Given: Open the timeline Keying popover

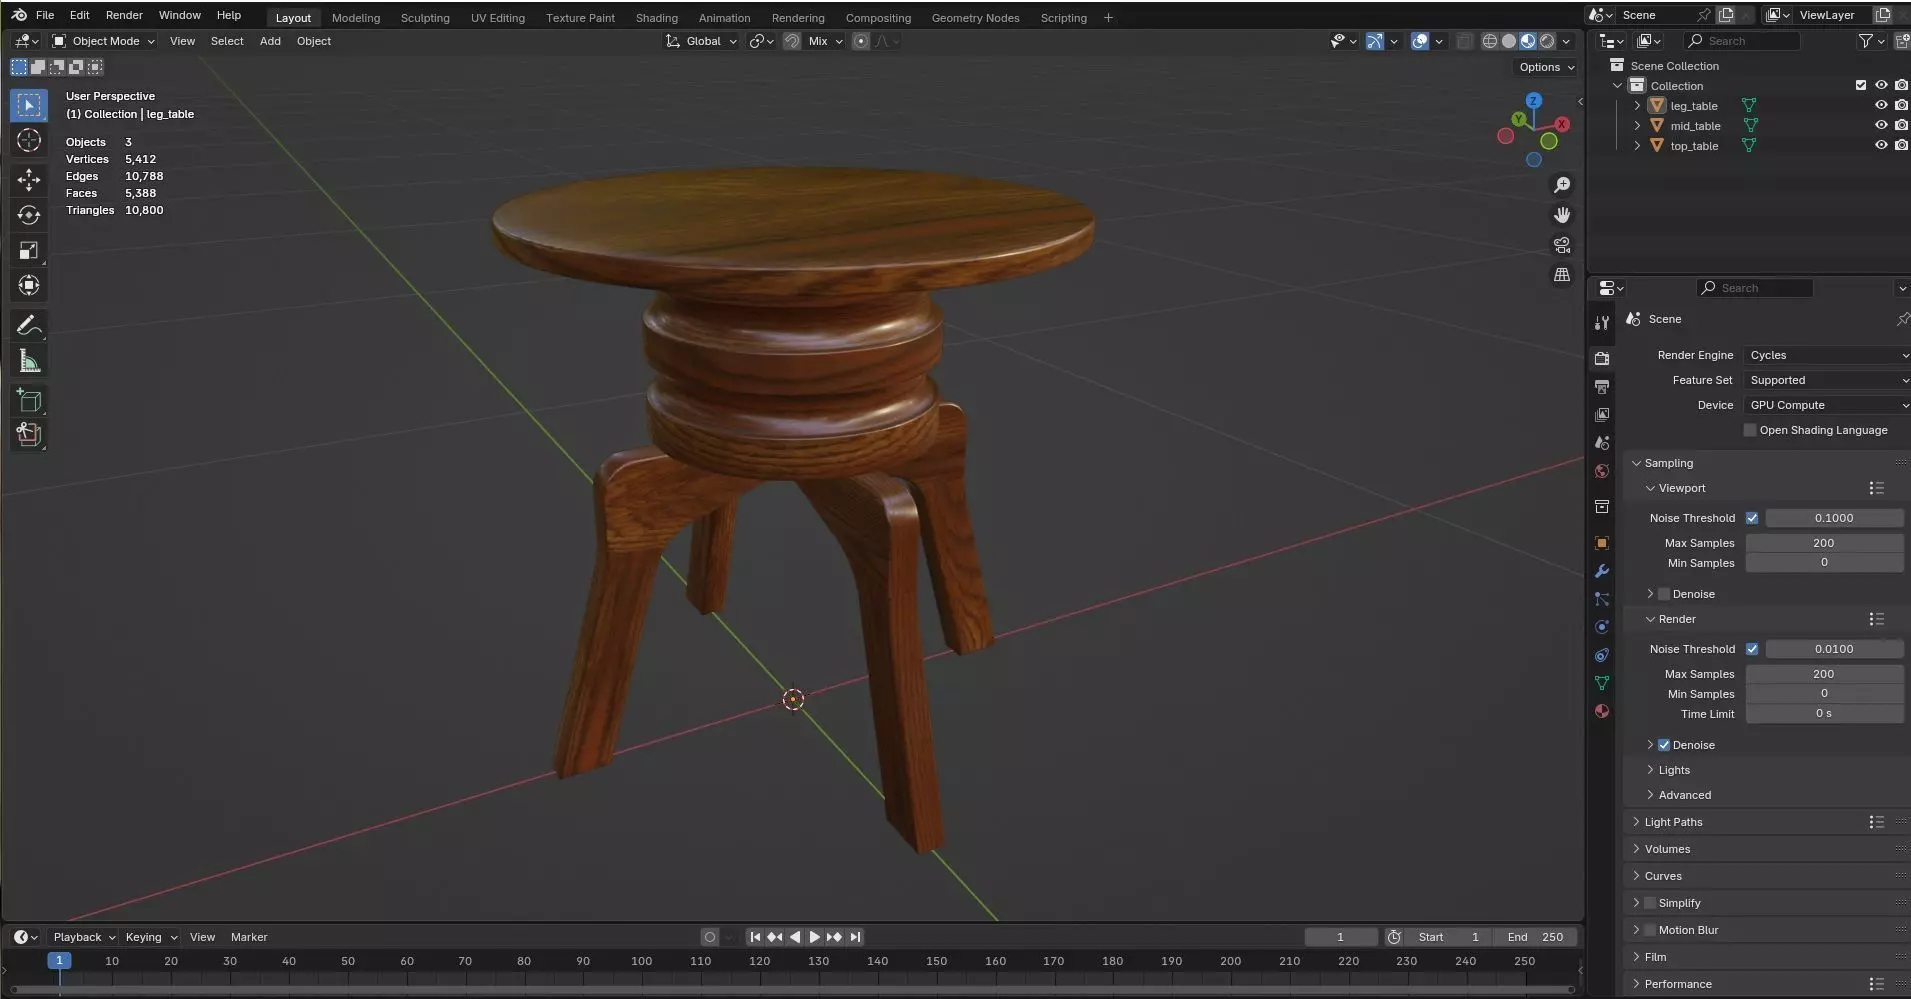Looking at the screenshot, I should pos(150,937).
